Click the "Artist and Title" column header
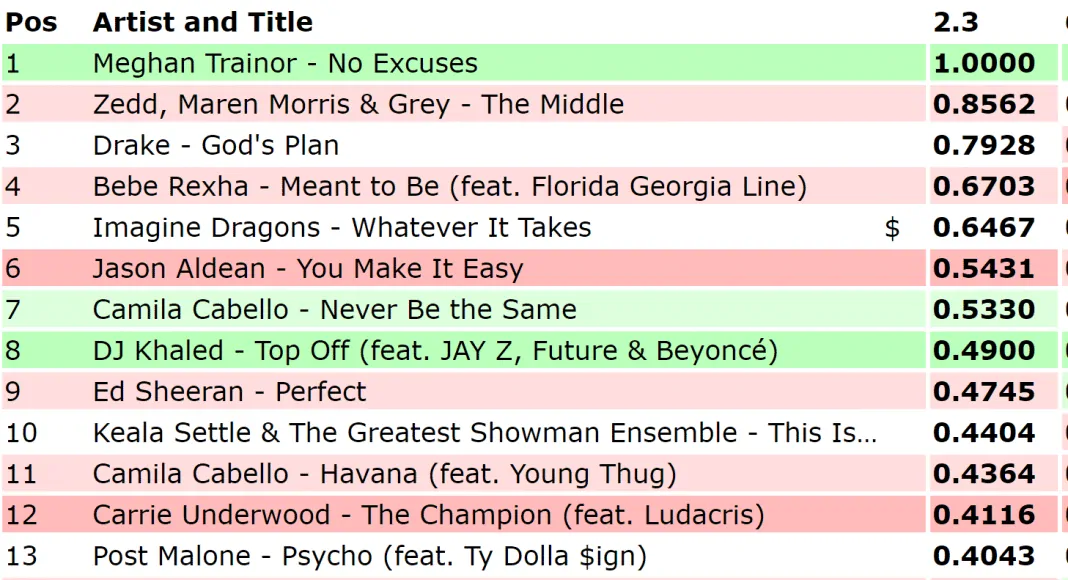The image size is (1068, 580). [x=203, y=22]
